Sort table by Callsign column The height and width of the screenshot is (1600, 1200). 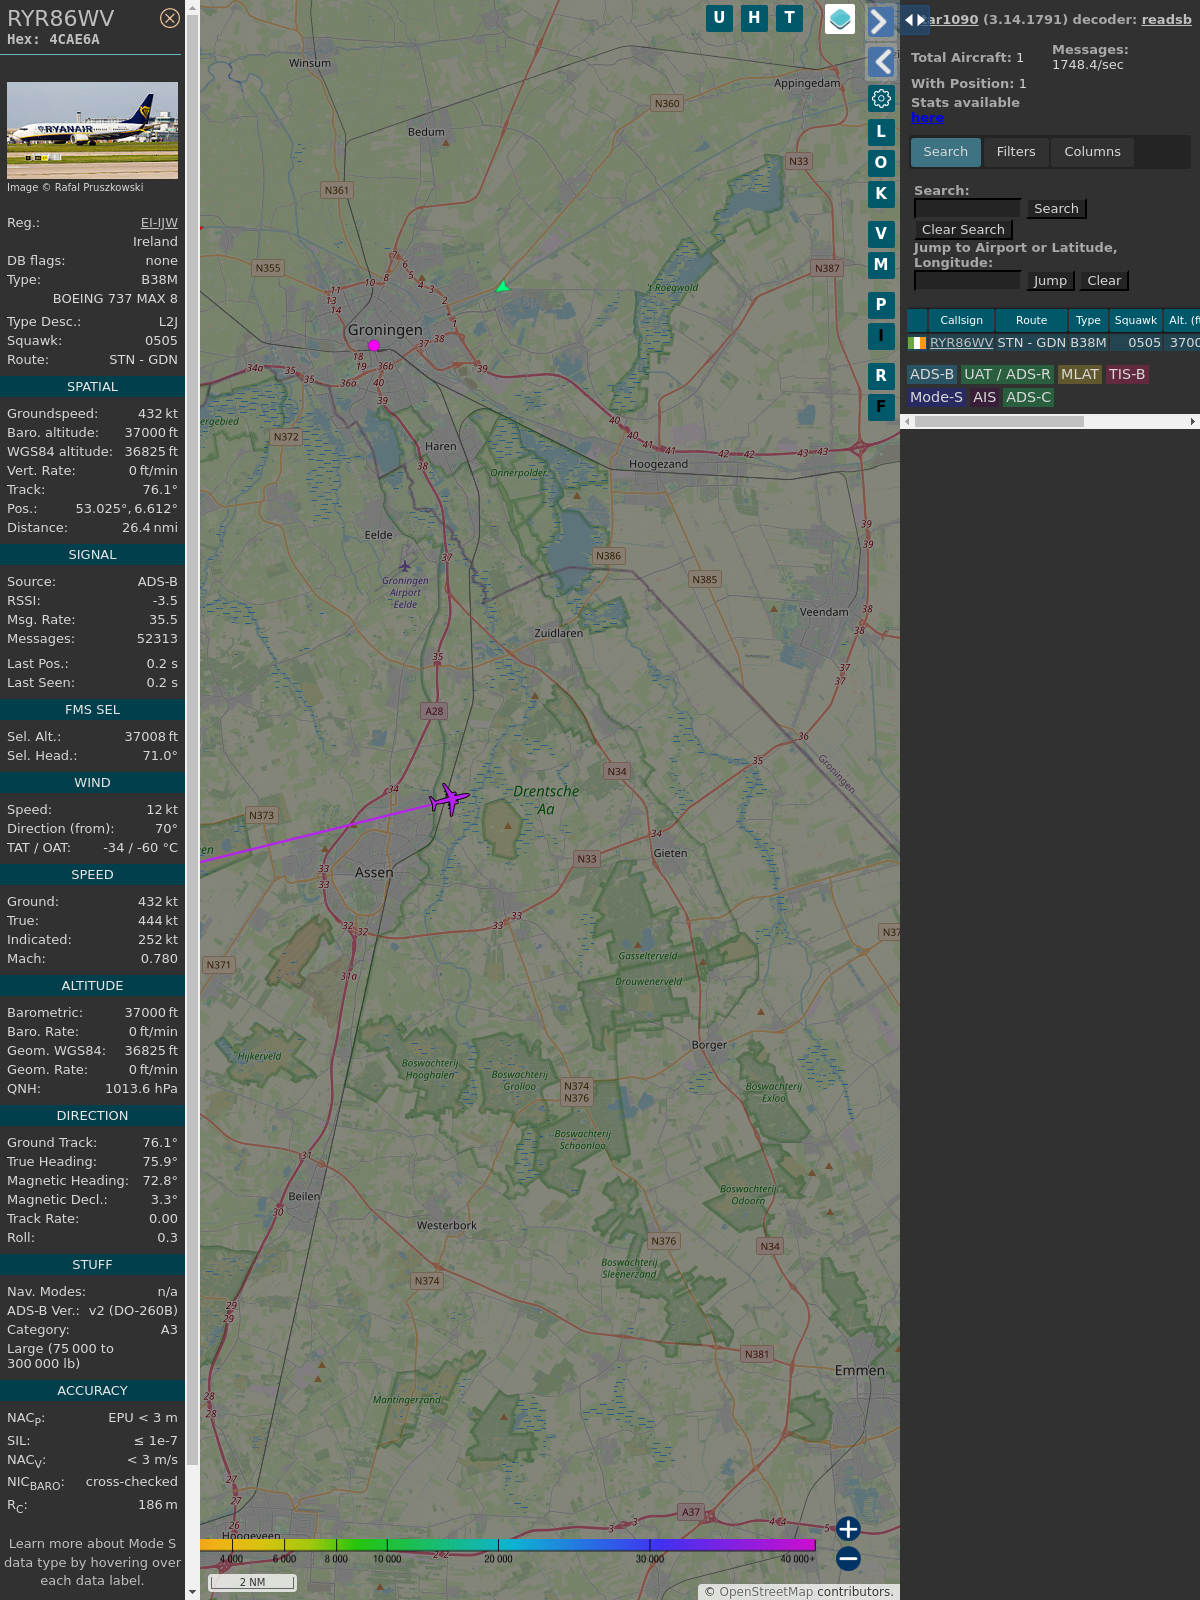pos(961,320)
